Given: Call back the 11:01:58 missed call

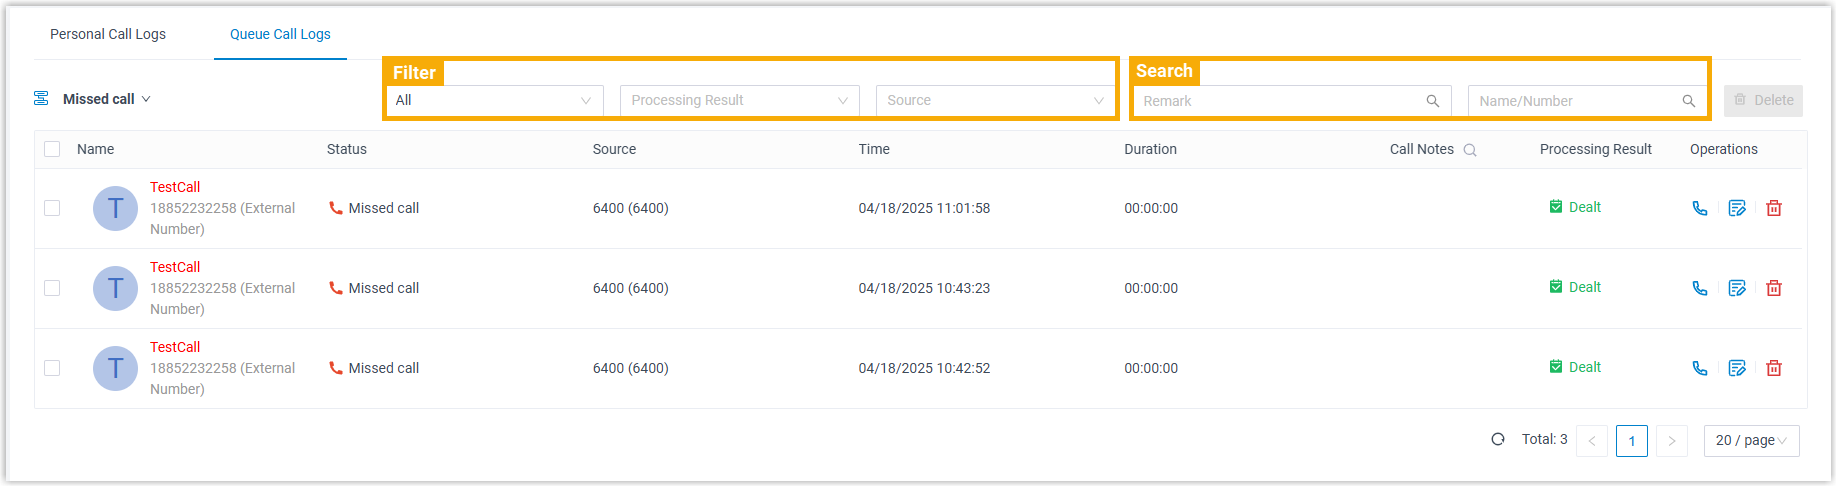Looking at the screenshot, I should click(x=1699, y=208).
